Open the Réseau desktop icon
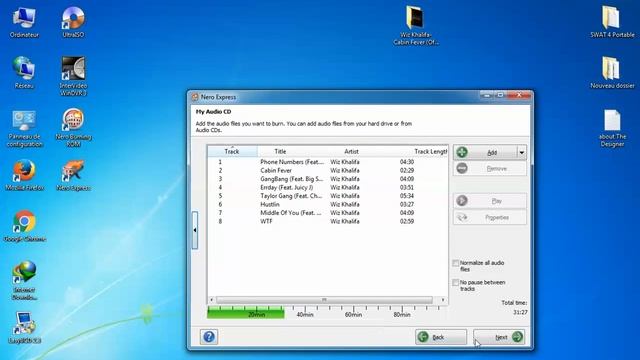The width and height of the screenshot is (640, 360). click(x=24, y=73)
